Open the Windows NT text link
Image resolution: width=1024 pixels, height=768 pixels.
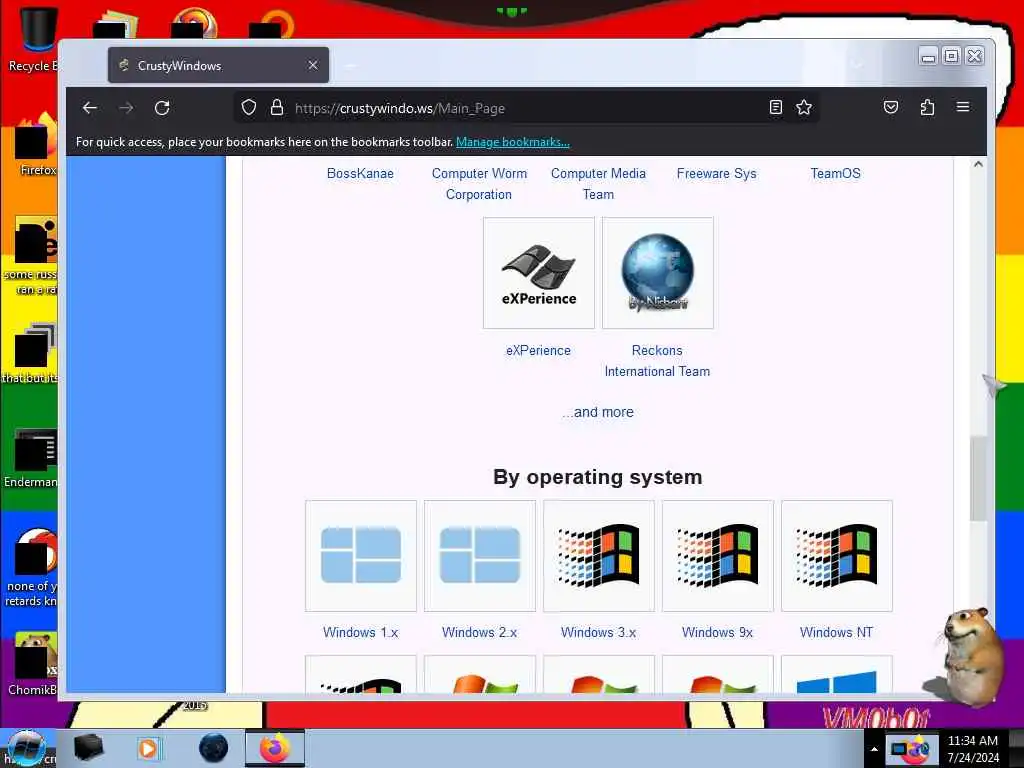tap(836, 633)
